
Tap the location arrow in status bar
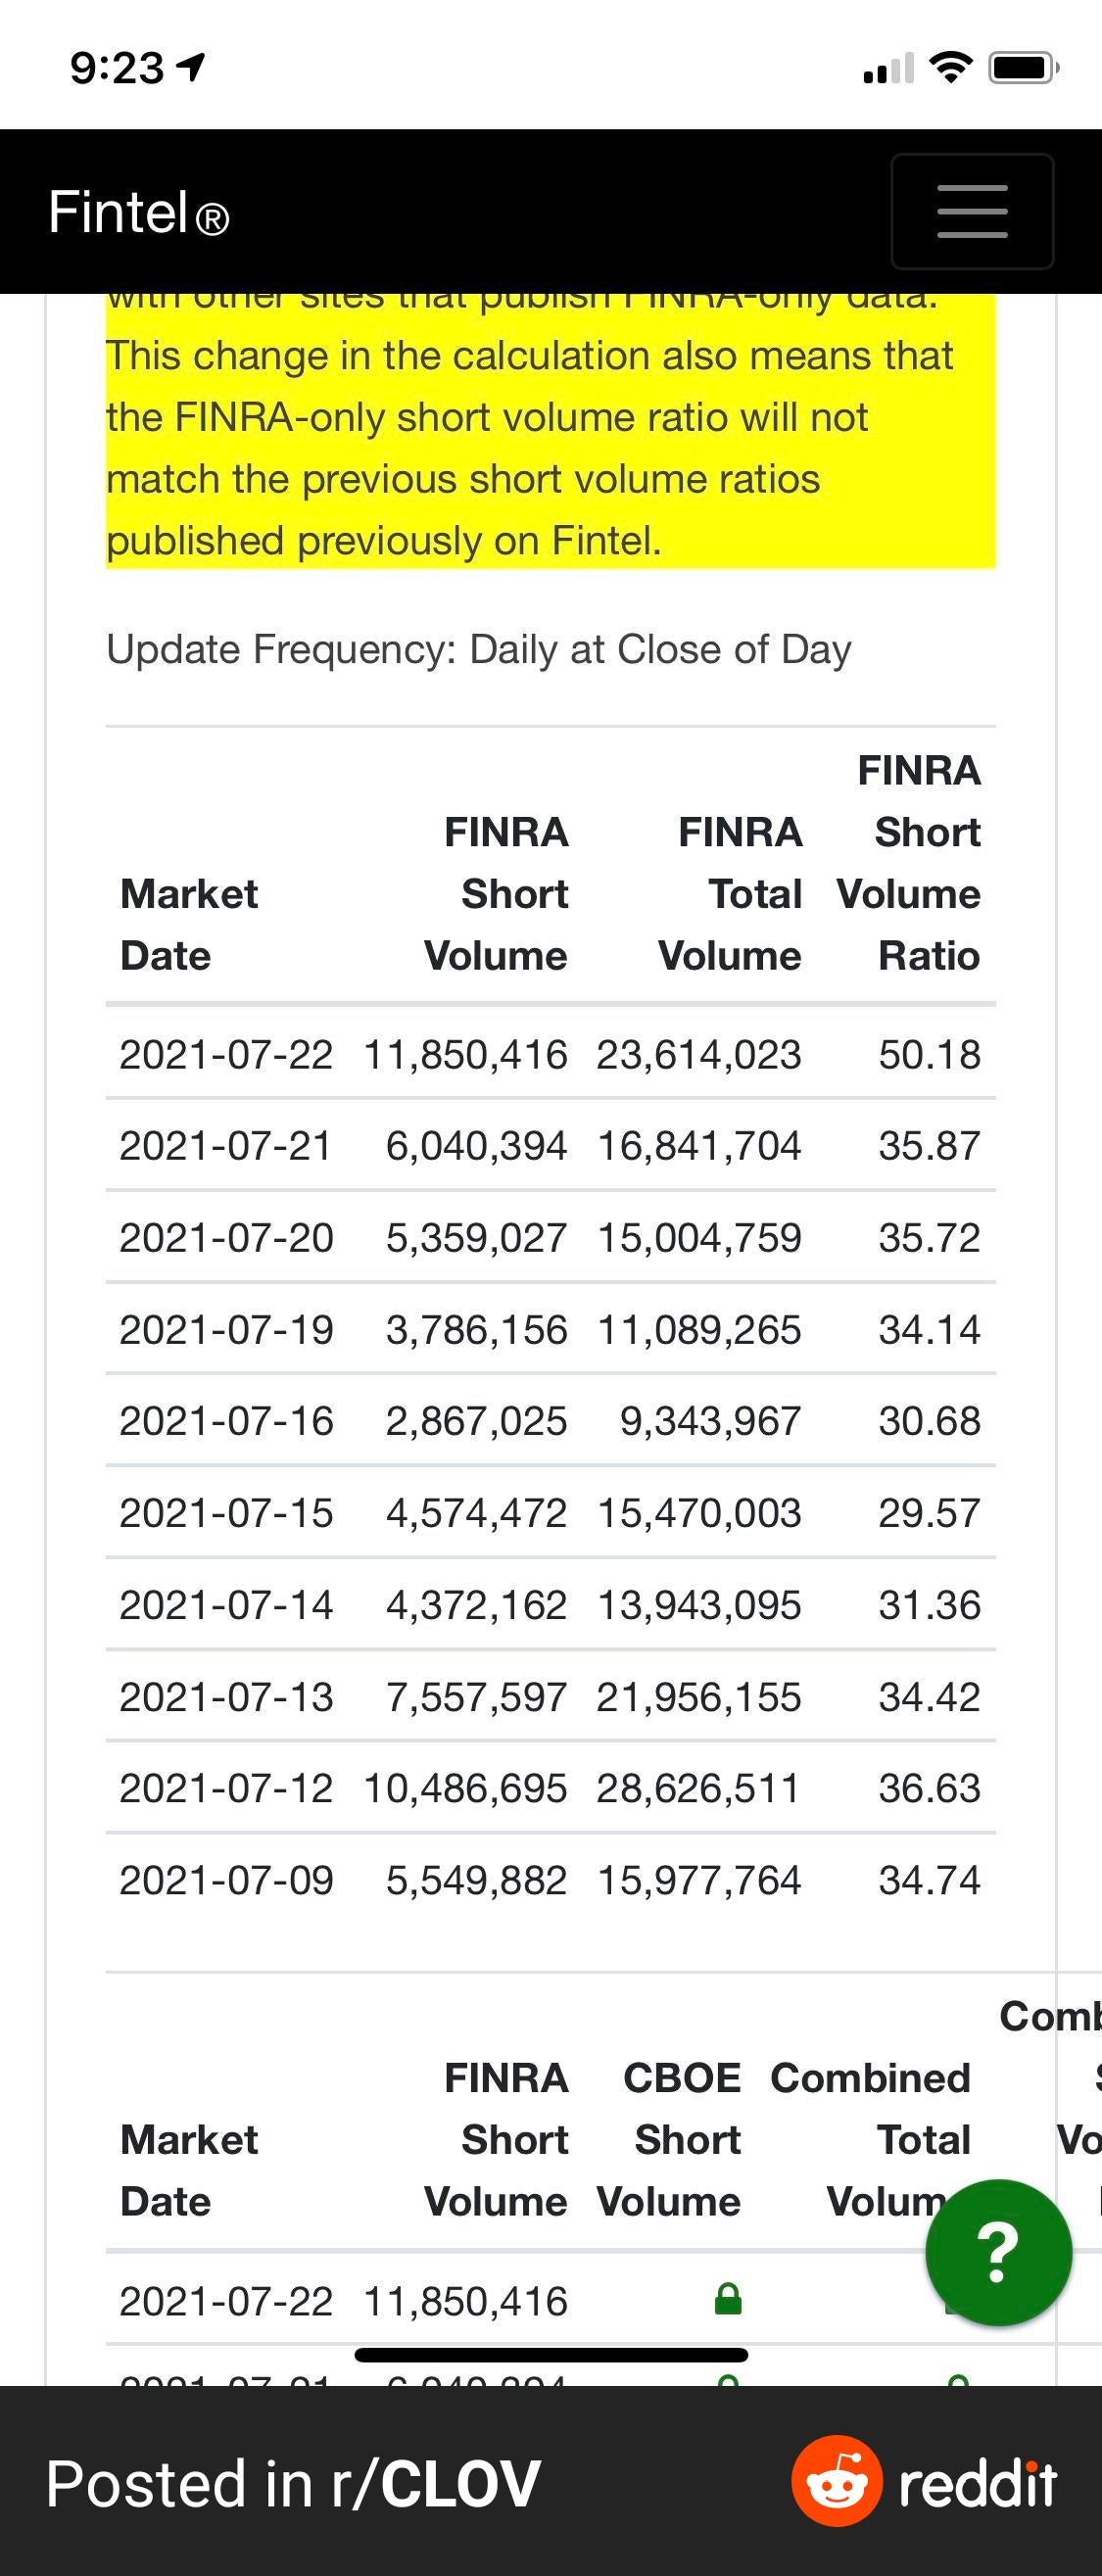tap(190, 67)
